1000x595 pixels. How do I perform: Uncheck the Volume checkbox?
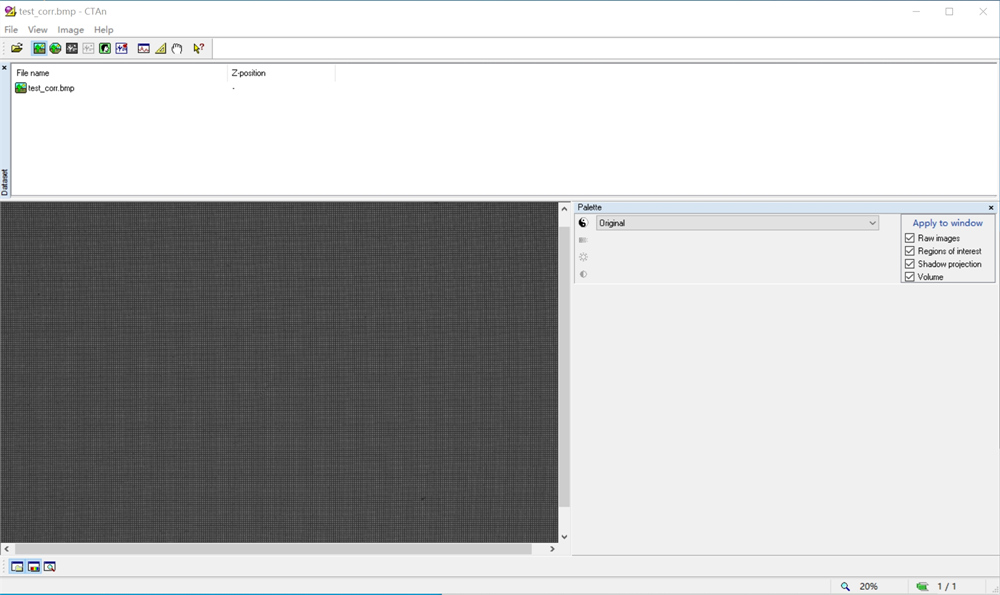(x=910, y=277)
